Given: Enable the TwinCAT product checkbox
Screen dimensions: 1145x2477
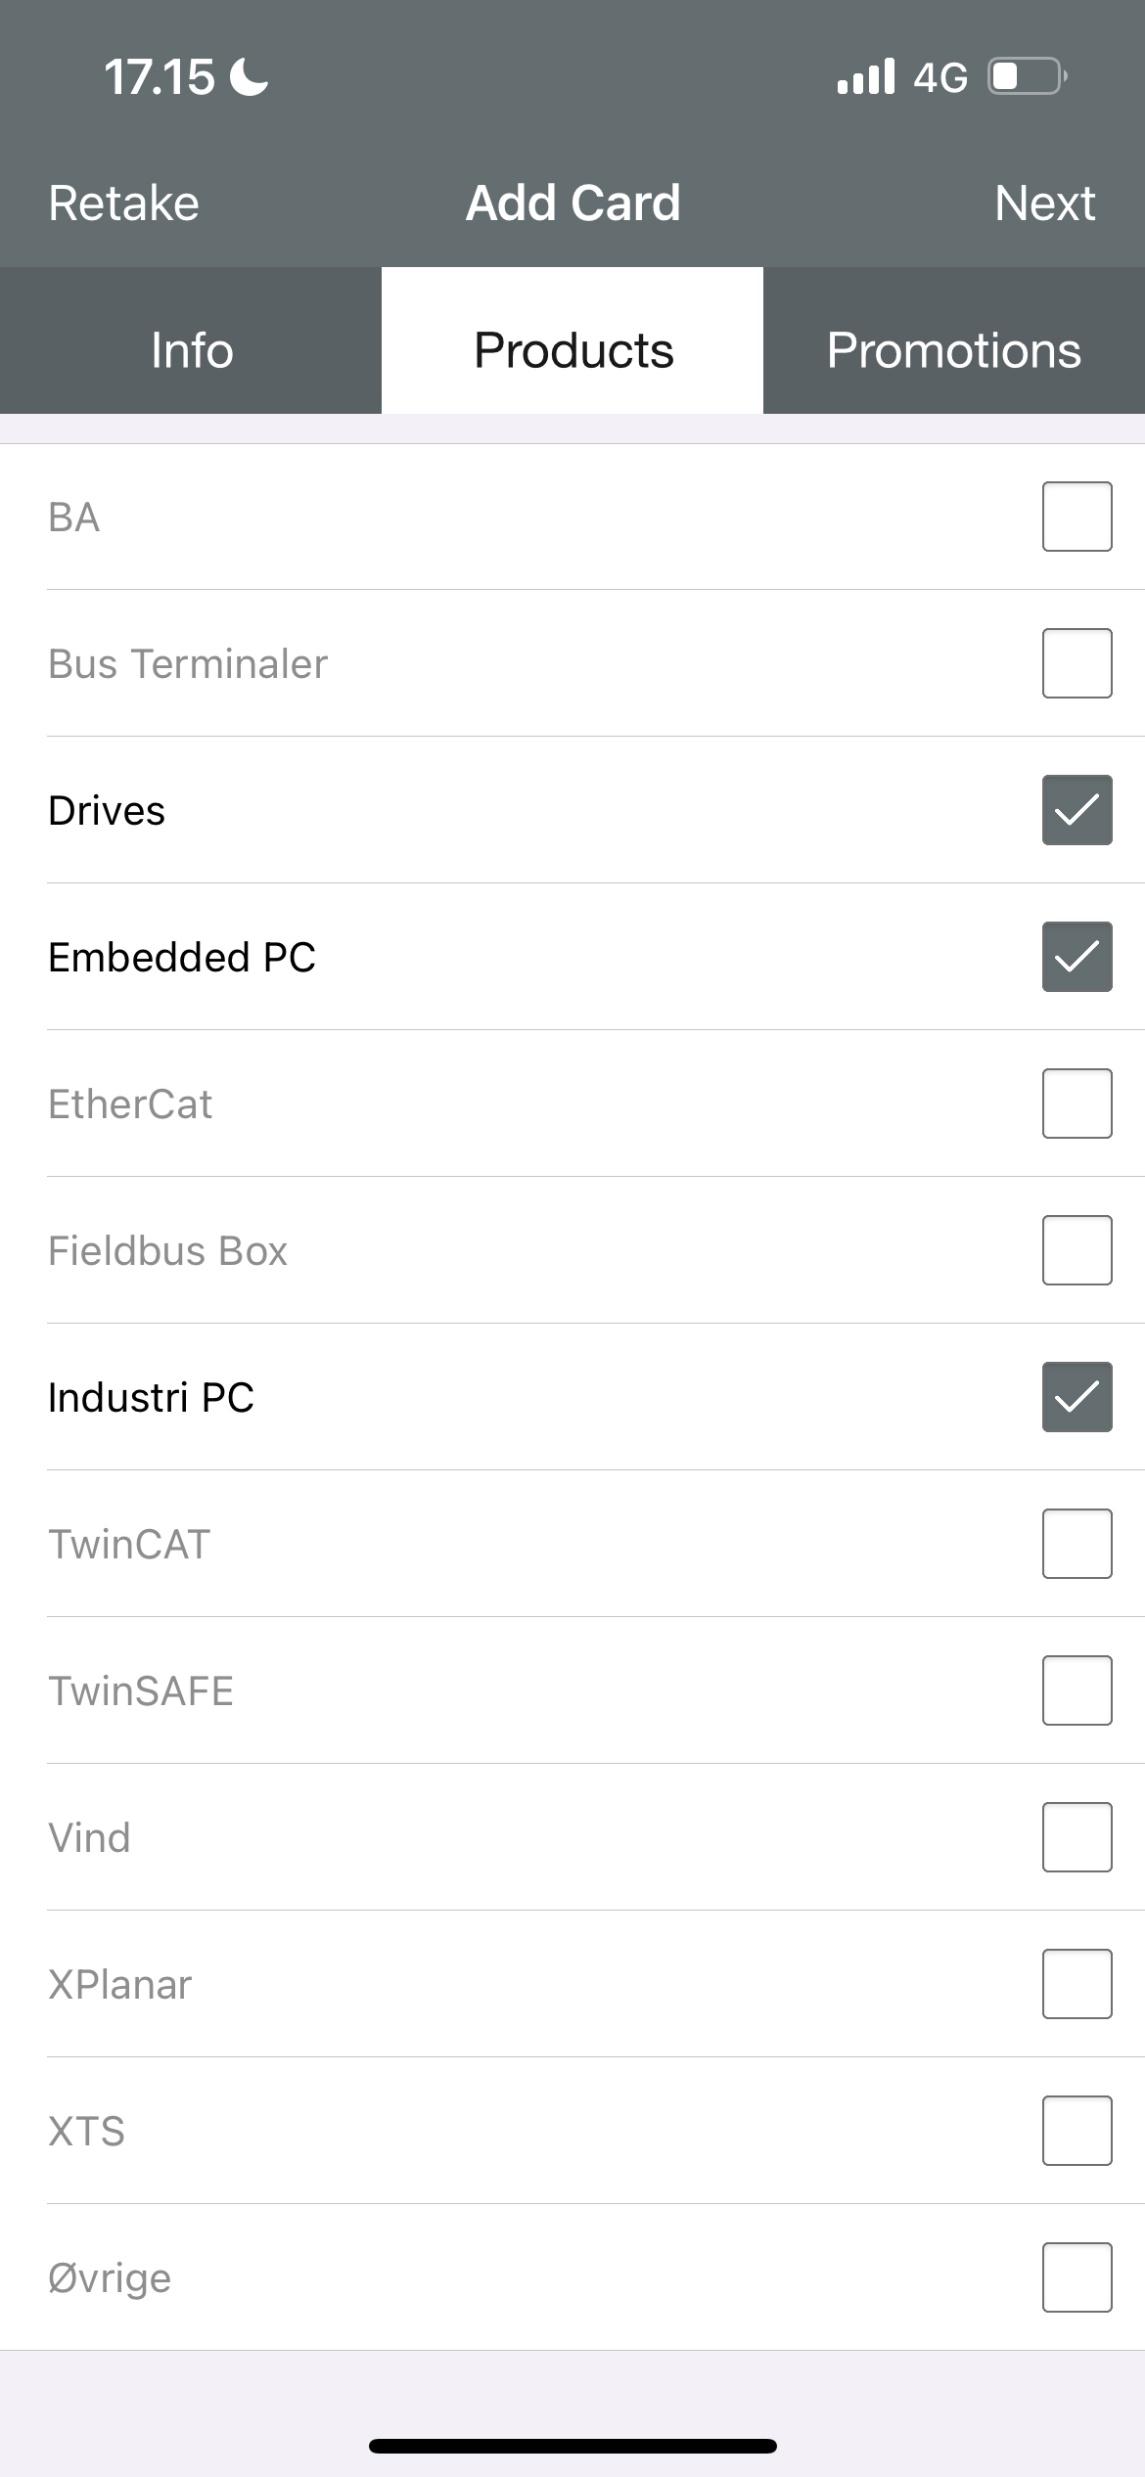Looking at the screenshot, I should [x=1076, y=1543].
